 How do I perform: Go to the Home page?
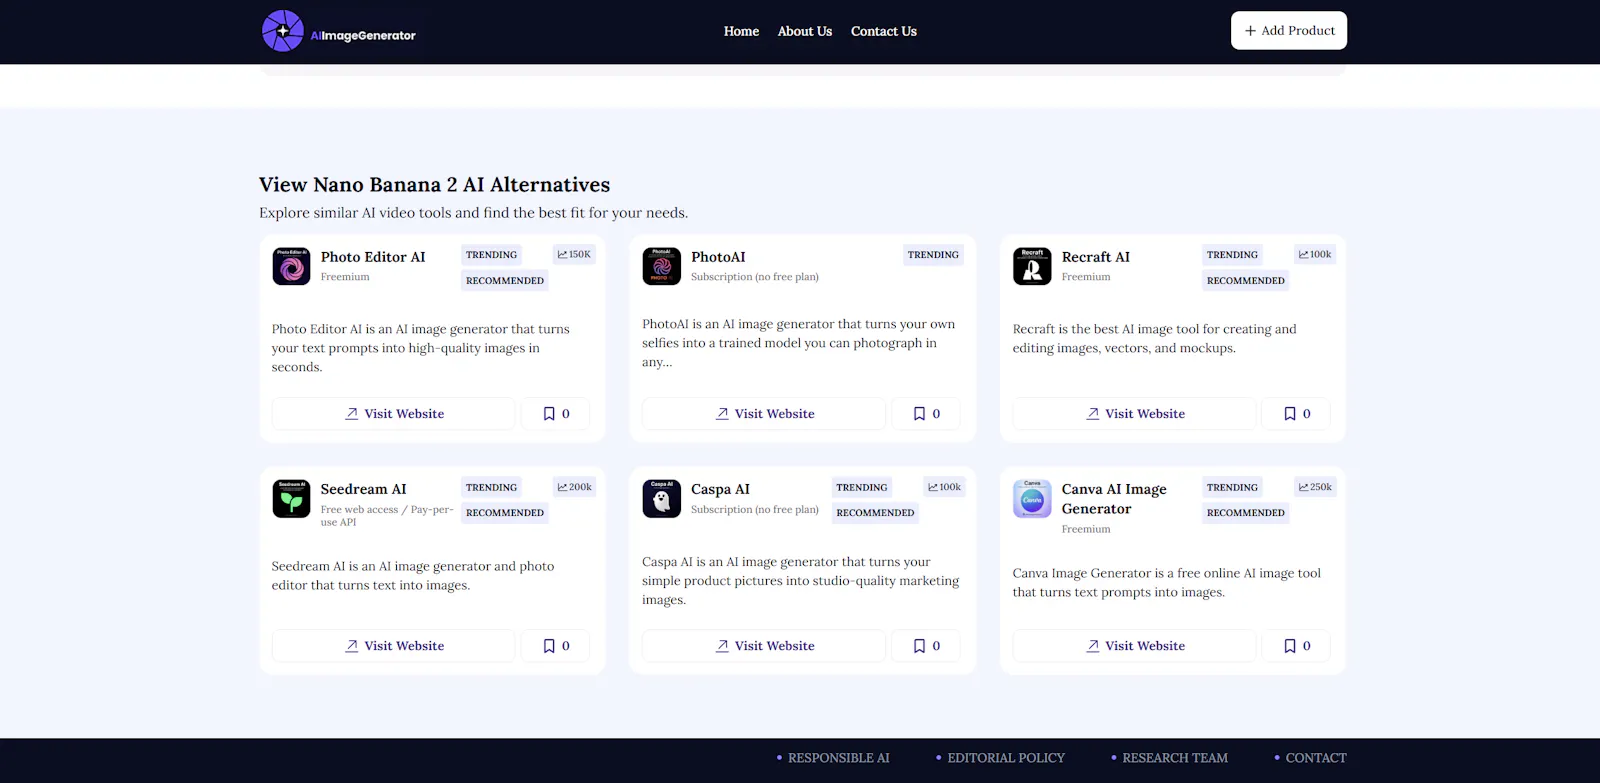click(x=741, y=31)
